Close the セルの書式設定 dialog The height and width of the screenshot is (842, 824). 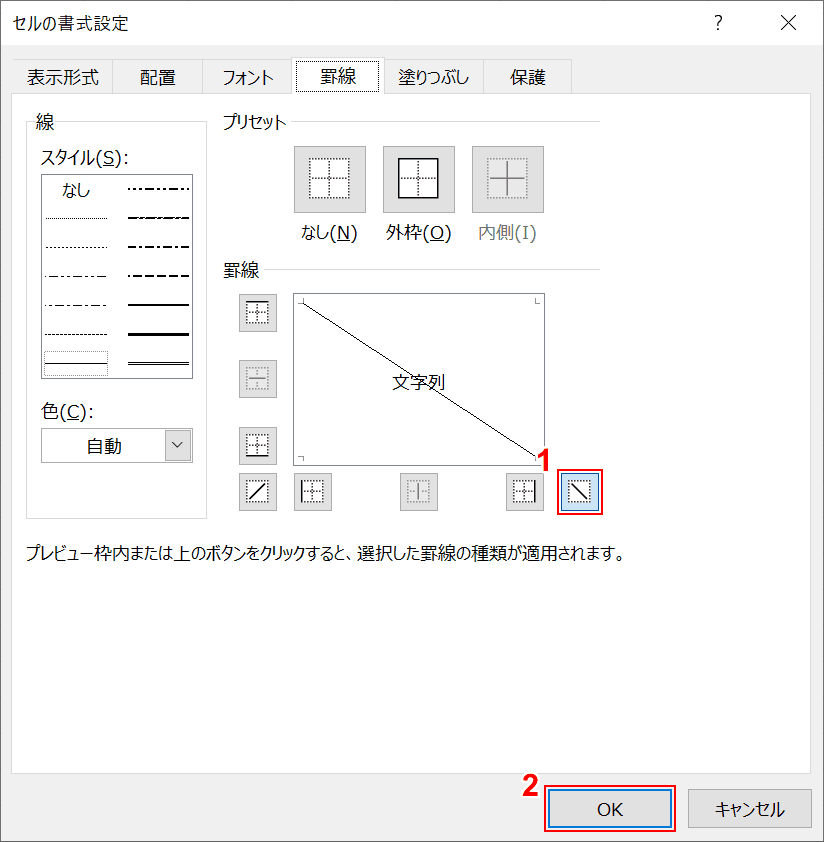[x=788, y=23]
